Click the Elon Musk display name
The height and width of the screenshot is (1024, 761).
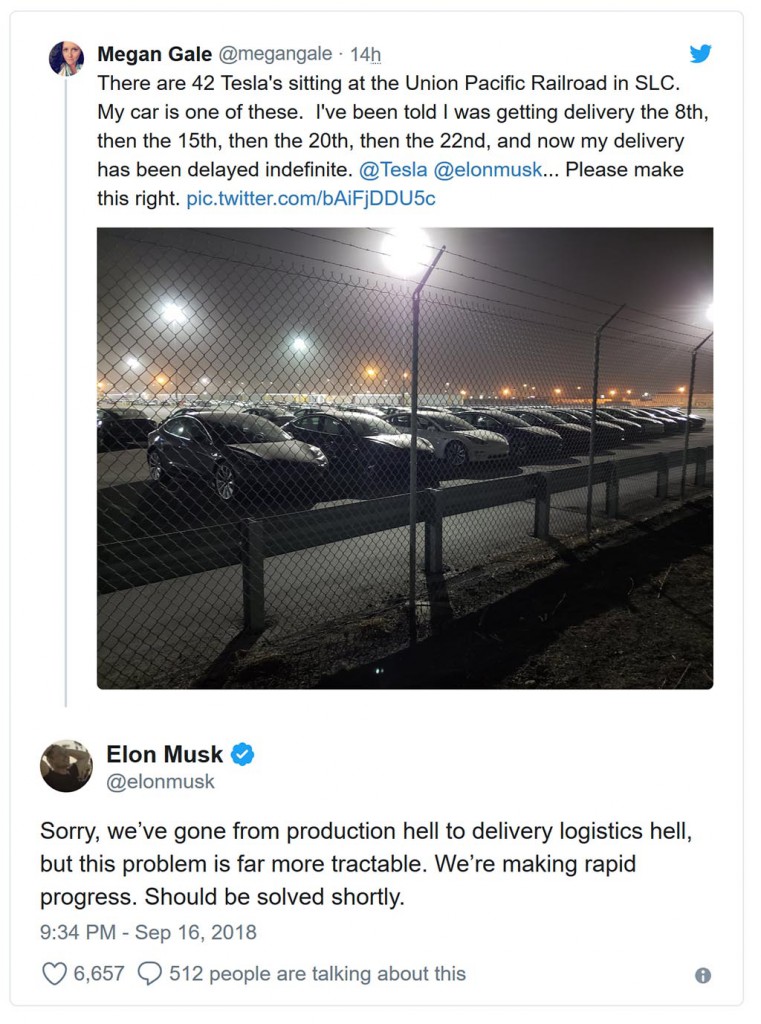tap(165, 754)
